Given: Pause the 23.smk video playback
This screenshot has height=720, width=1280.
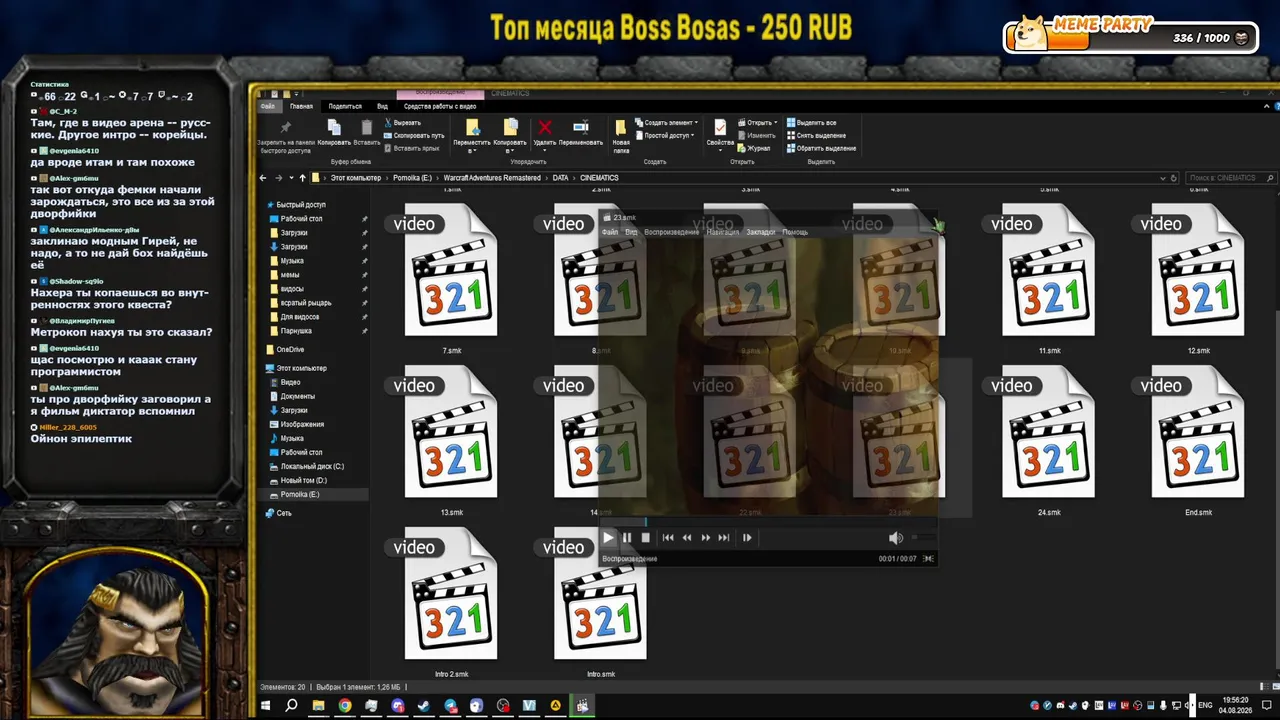Looking at the screenshot, I should [627, 538].
